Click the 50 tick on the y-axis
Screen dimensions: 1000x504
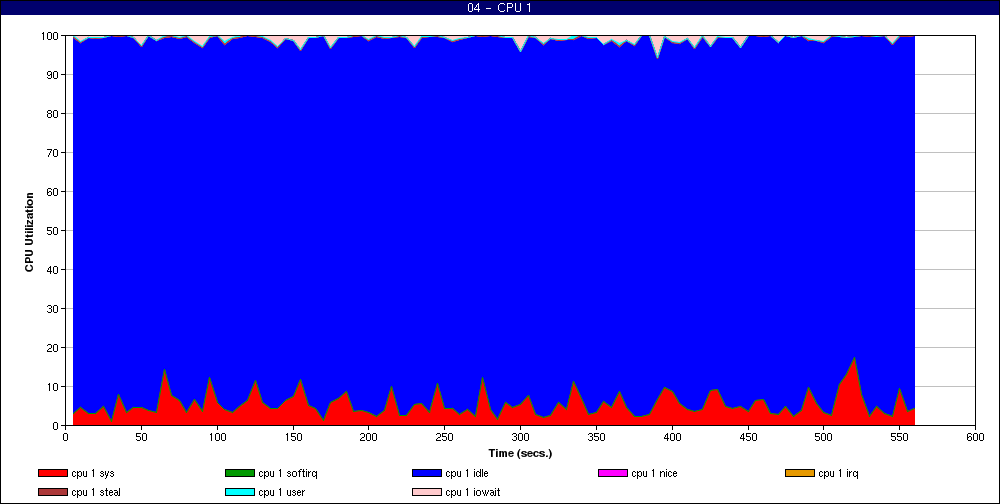point(53,230)
